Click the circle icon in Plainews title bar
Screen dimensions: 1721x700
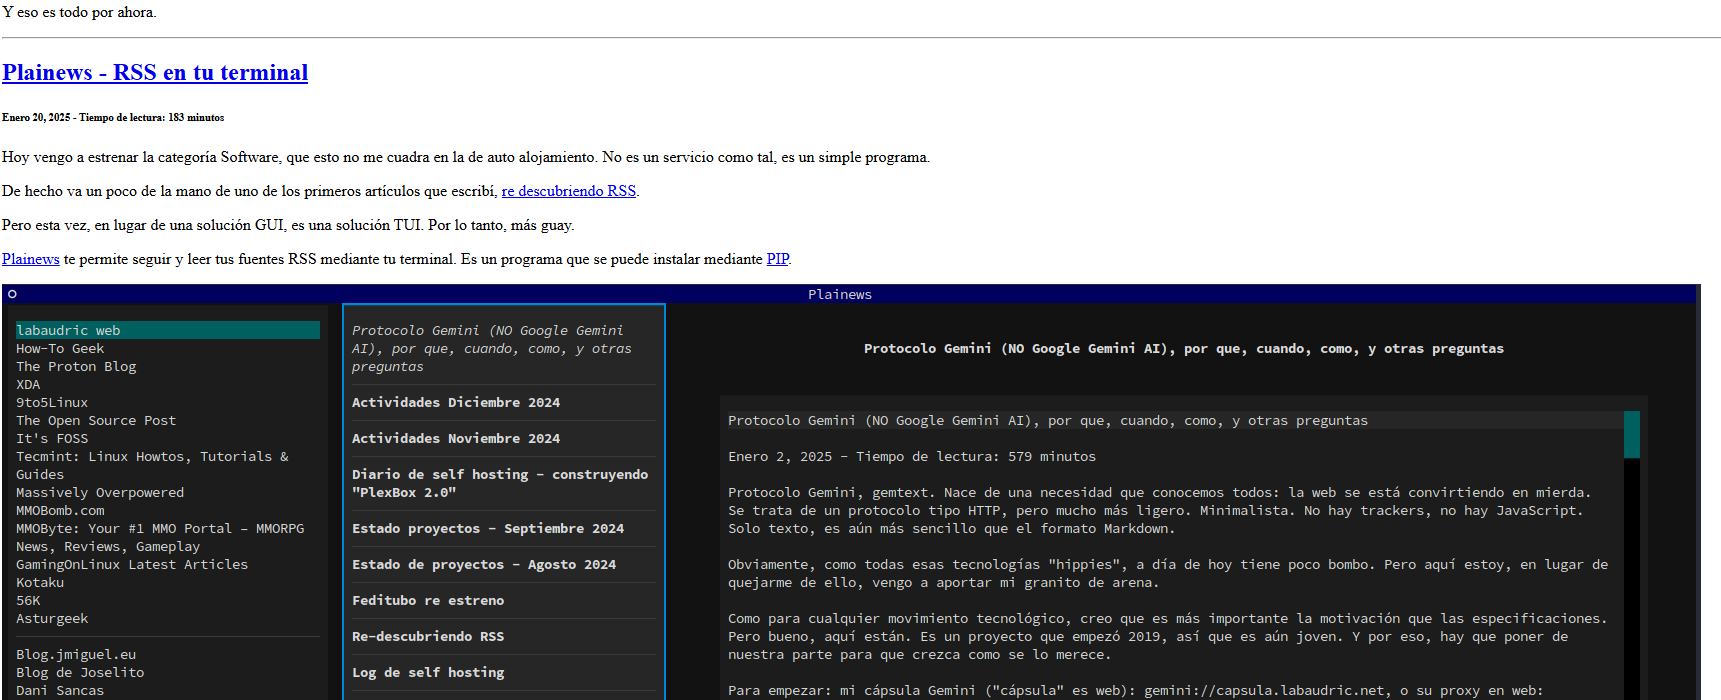pyautogui.click(x=12, y=294)
